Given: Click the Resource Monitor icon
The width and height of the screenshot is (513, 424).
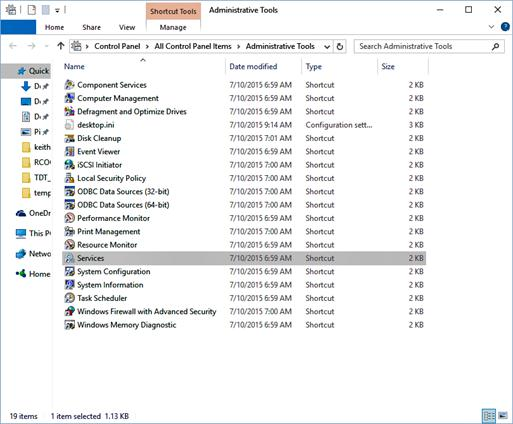Looking at the screenshot, I should coord(69,245).
